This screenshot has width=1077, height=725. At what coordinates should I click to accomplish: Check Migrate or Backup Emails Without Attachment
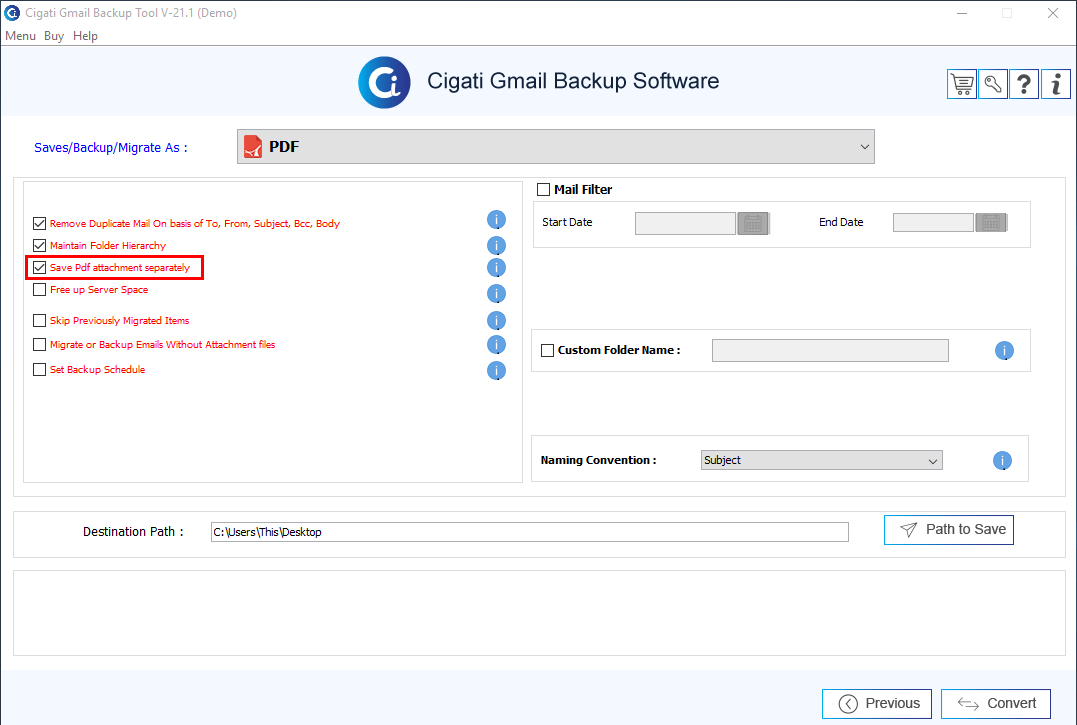[39, 345]
